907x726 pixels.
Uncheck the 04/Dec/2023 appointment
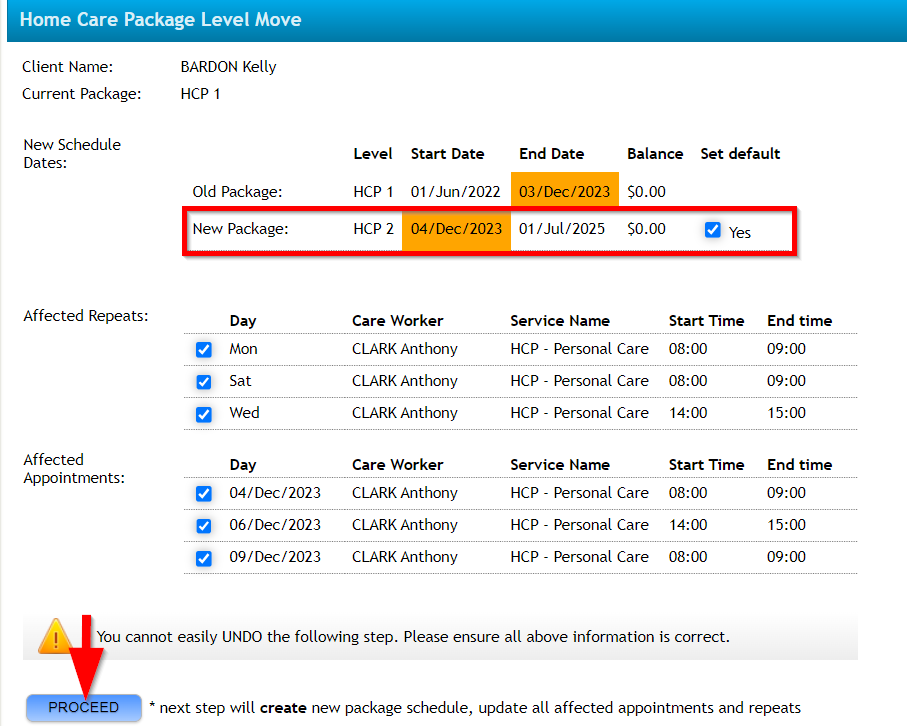[x=203, y=493]
